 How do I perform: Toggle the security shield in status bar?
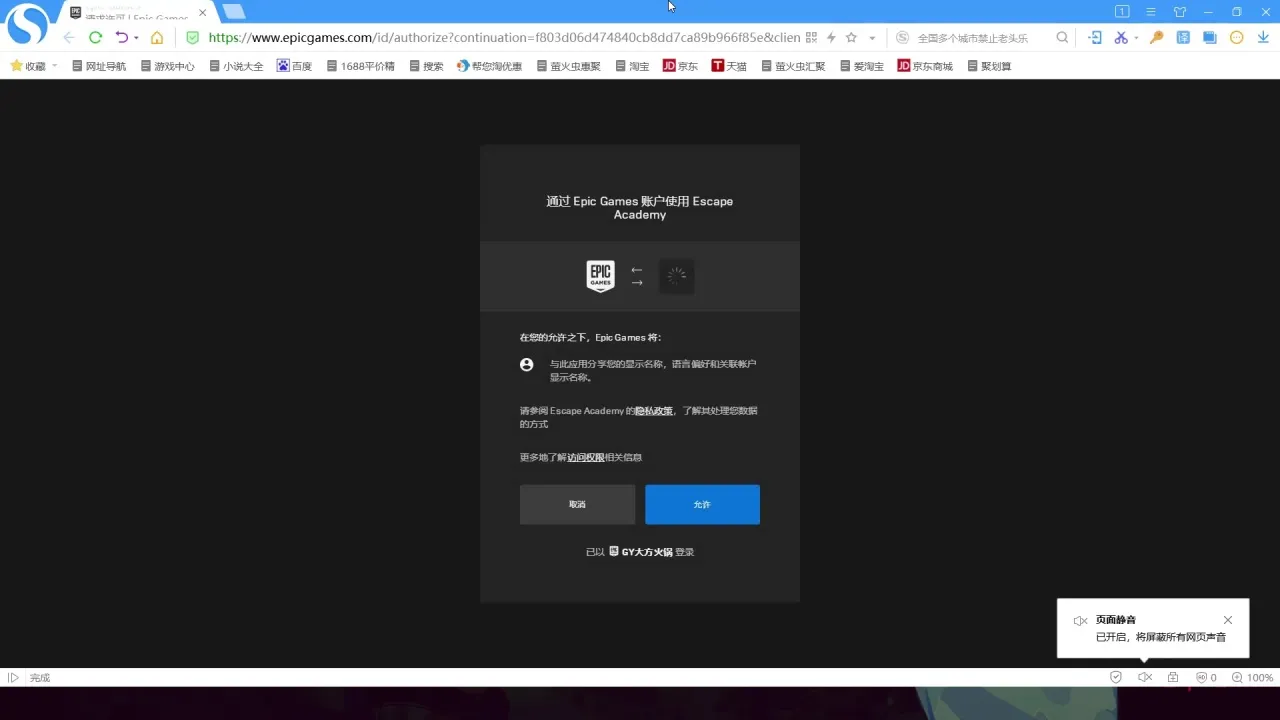pyautogui.click(x=1116, y=677)
